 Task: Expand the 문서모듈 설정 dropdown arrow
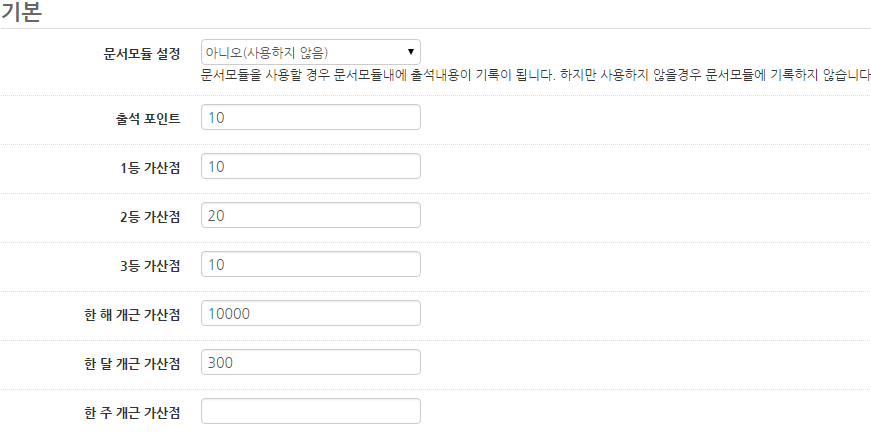[411, 52]
